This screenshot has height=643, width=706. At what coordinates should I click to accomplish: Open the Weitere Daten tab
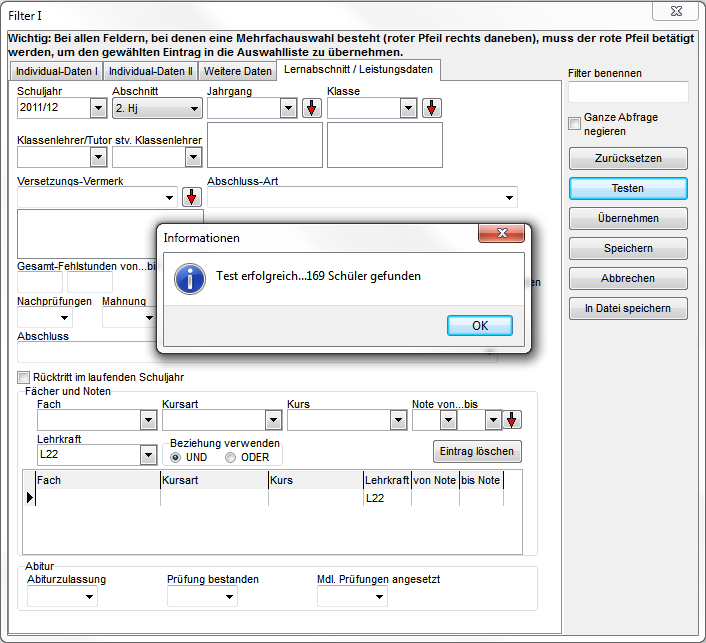pyautogui.click(x=237, y=72)
